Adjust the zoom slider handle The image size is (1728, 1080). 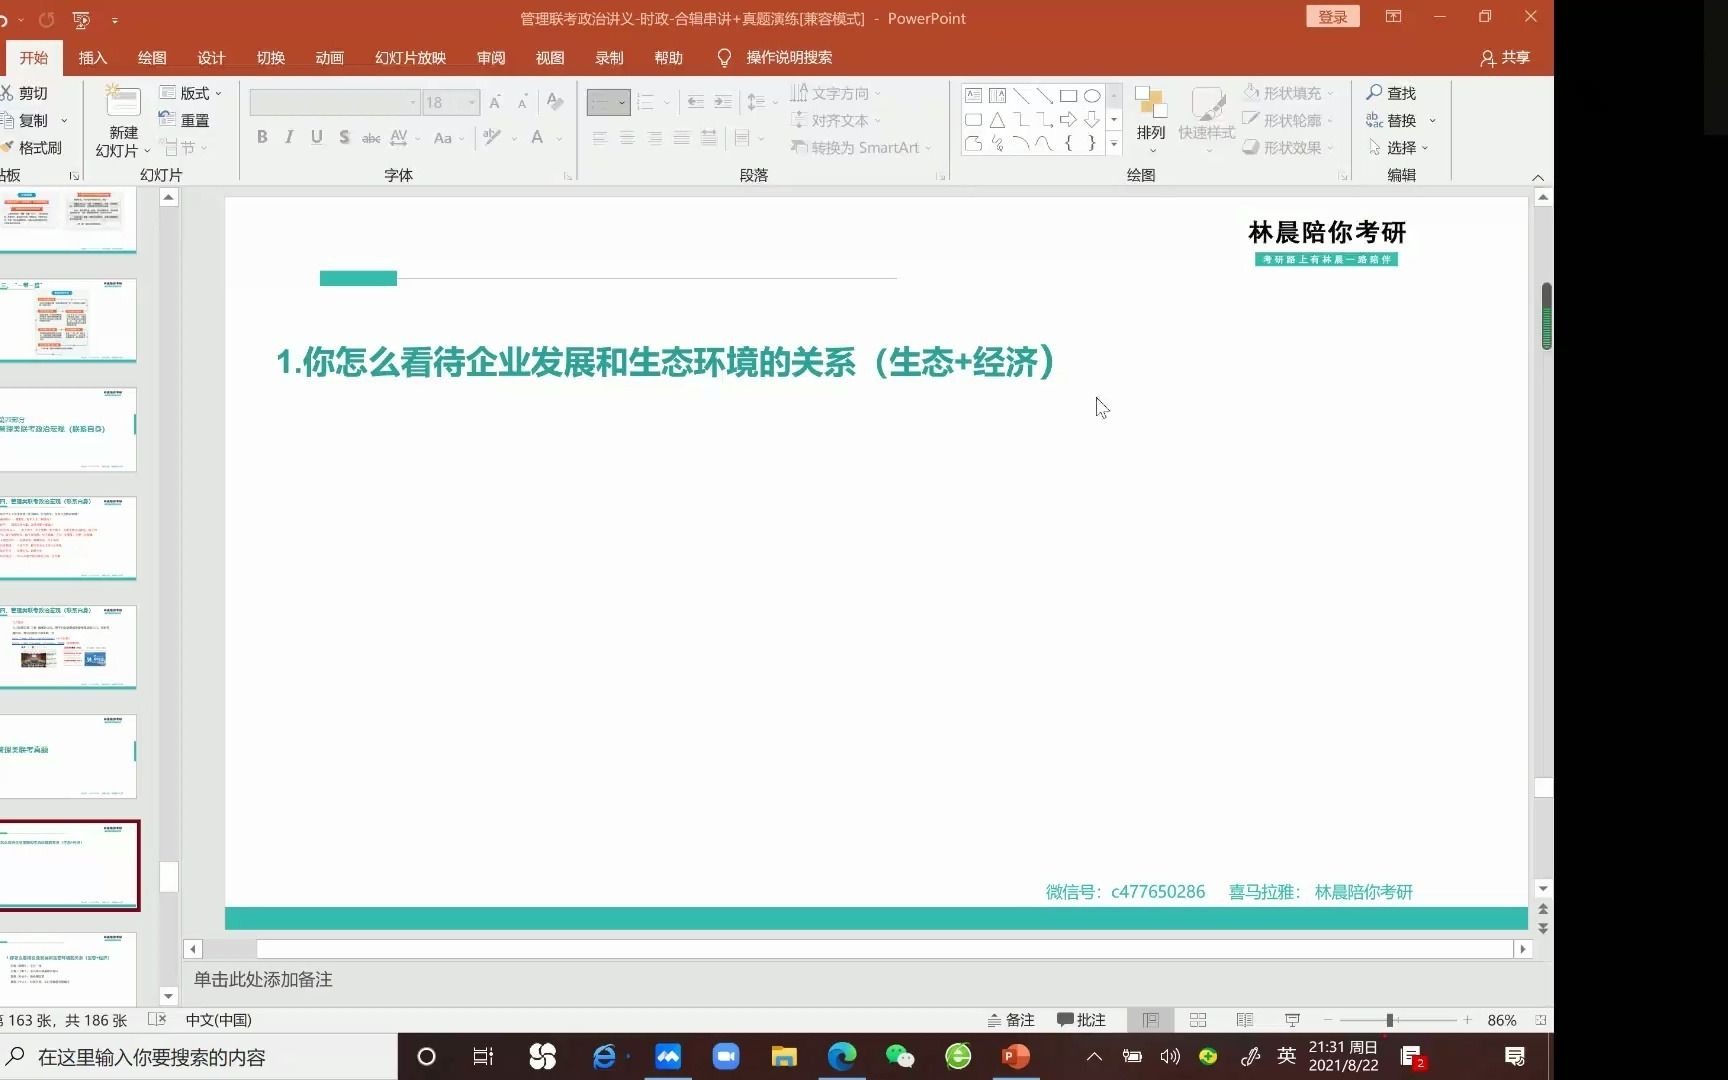pos(1389,1020)
